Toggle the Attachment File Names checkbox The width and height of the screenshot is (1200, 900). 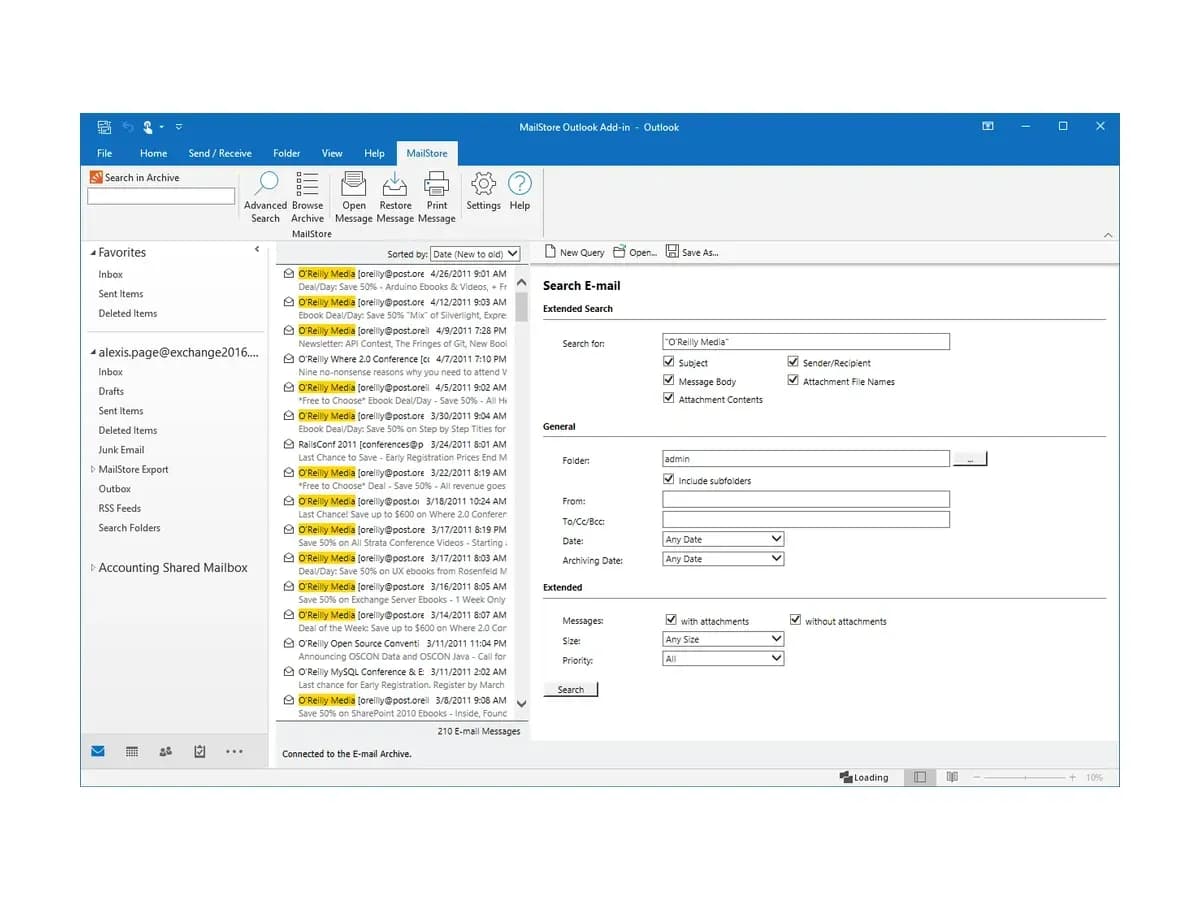(x=793, y=381)
